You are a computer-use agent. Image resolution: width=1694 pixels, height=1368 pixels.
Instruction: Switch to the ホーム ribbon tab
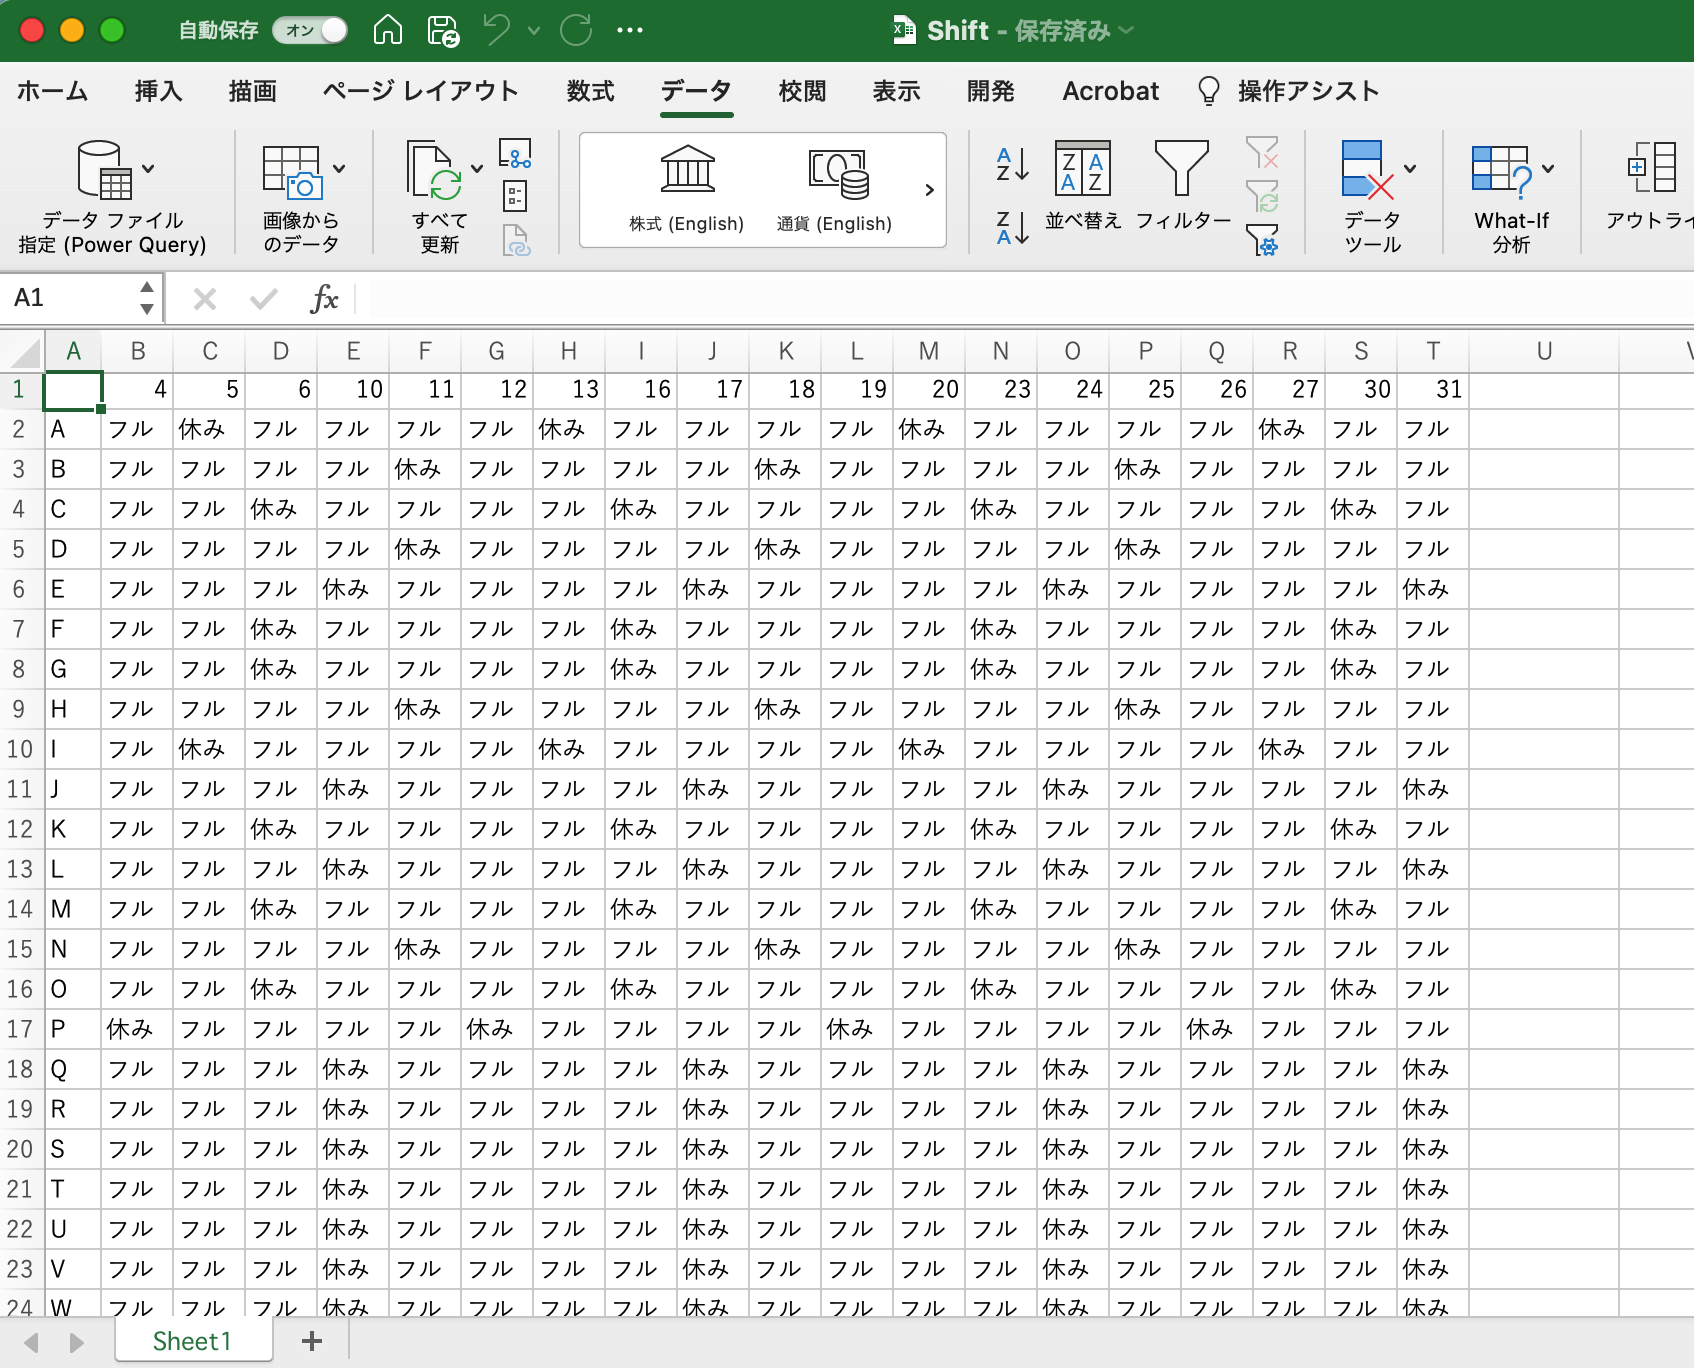click(x=52, y=91)
